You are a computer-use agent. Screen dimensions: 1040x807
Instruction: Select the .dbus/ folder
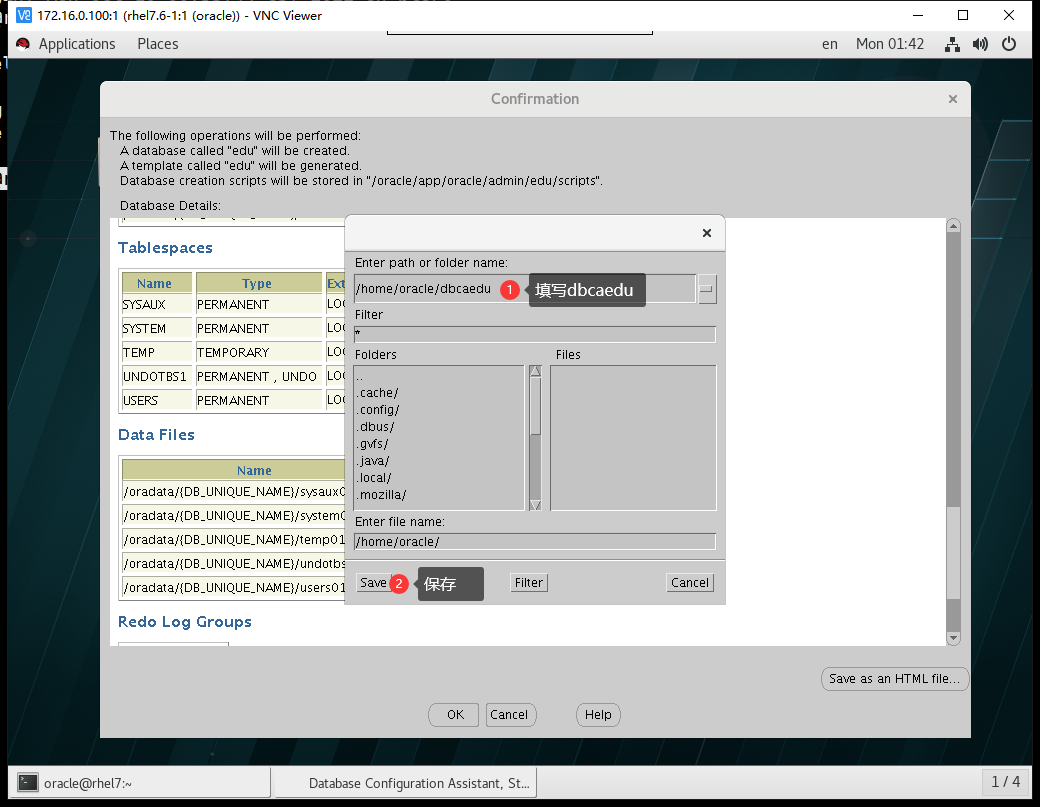[375, 427]
